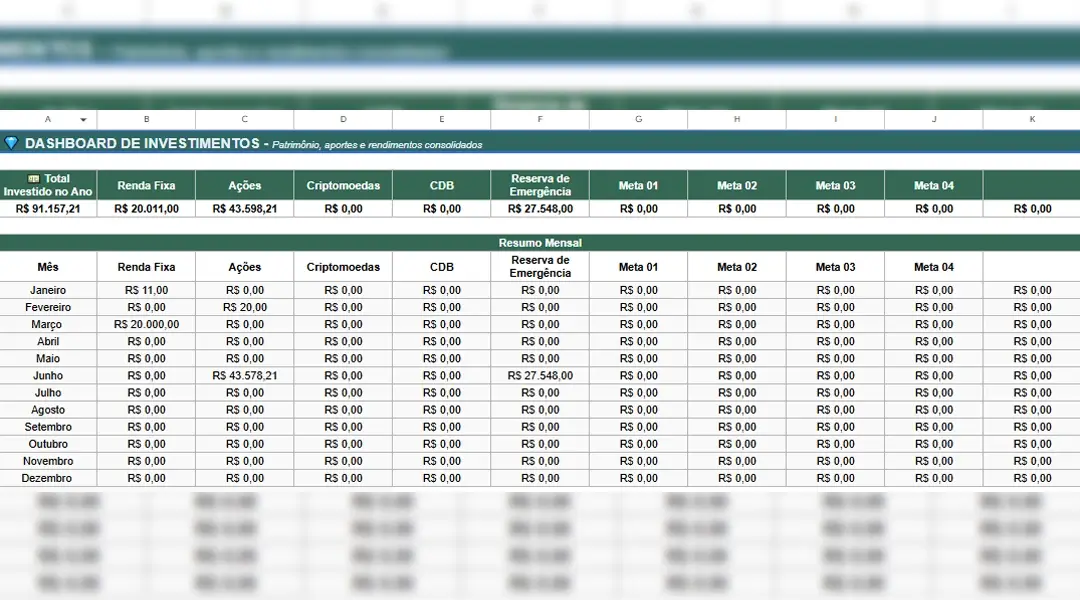This screenshot has width=1080, height=600.
Task: Click the subtitle 'Patrimônio, aportes e rendimentos consolidados'
Action: 377,145
